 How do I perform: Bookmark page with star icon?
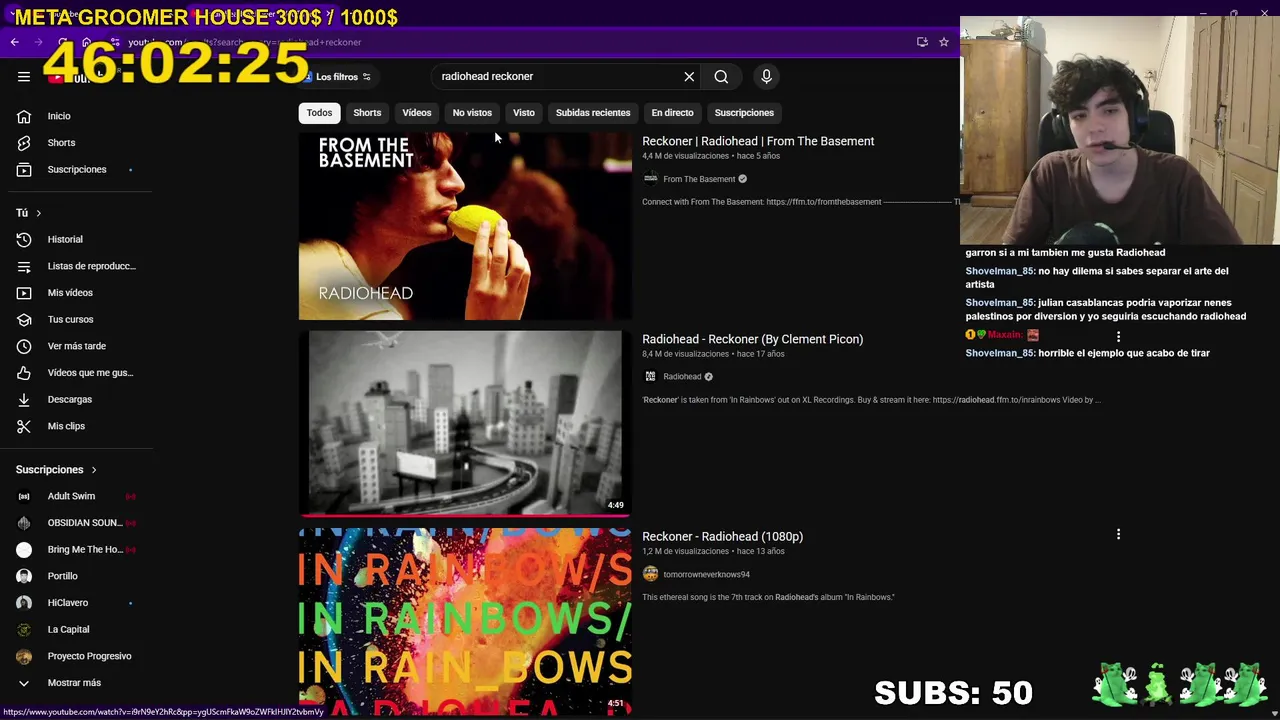point(944,42)
